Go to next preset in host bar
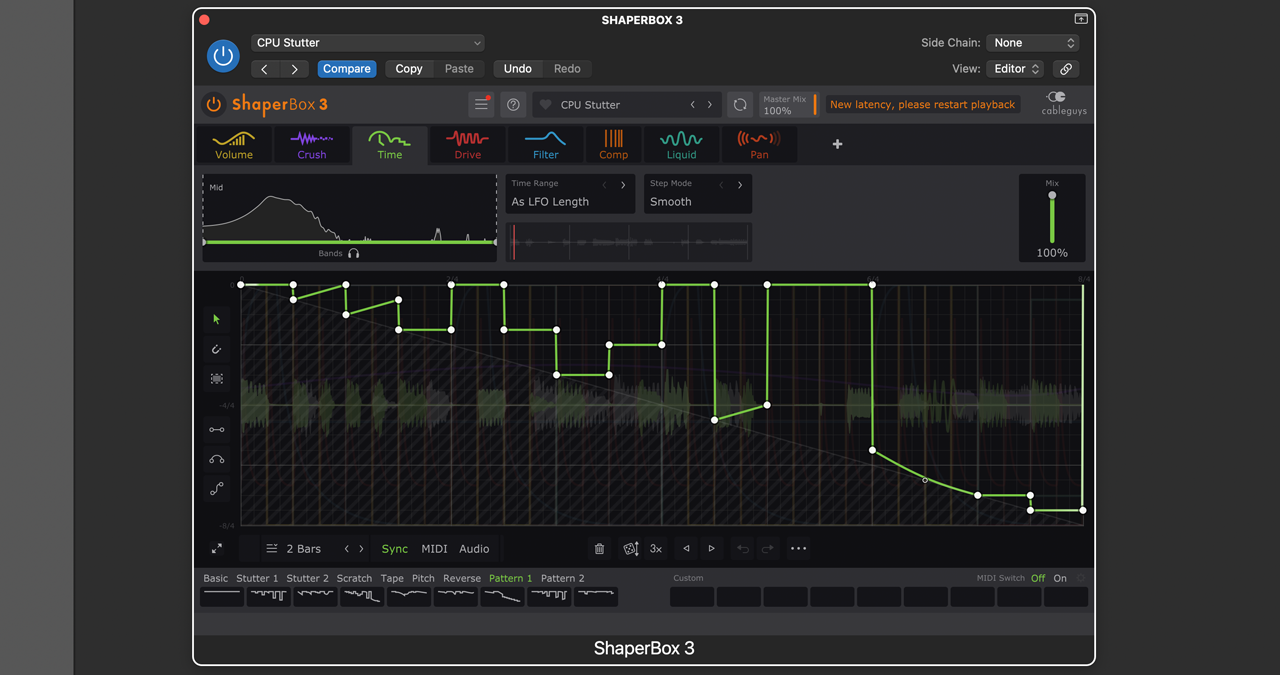Viewport: 1280px width, 675px height. tap(294, 69)
